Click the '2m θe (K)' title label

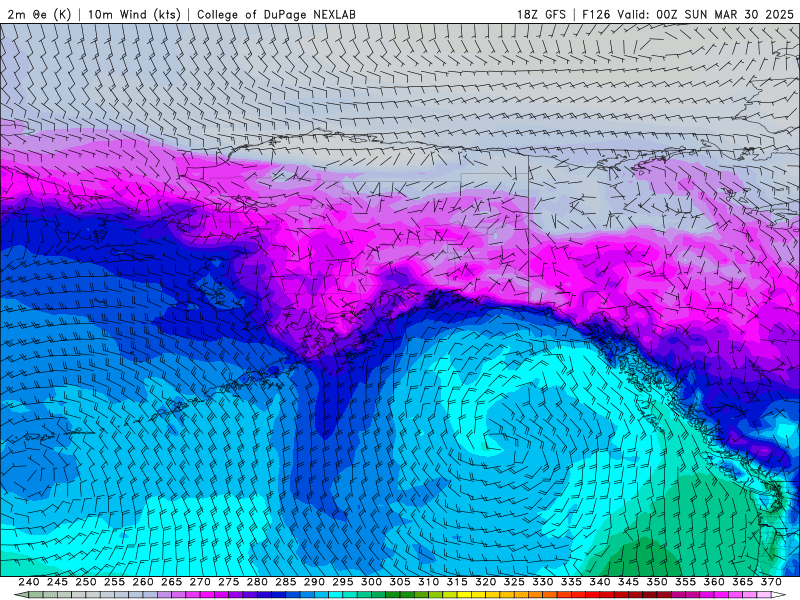tap(39, 14)
